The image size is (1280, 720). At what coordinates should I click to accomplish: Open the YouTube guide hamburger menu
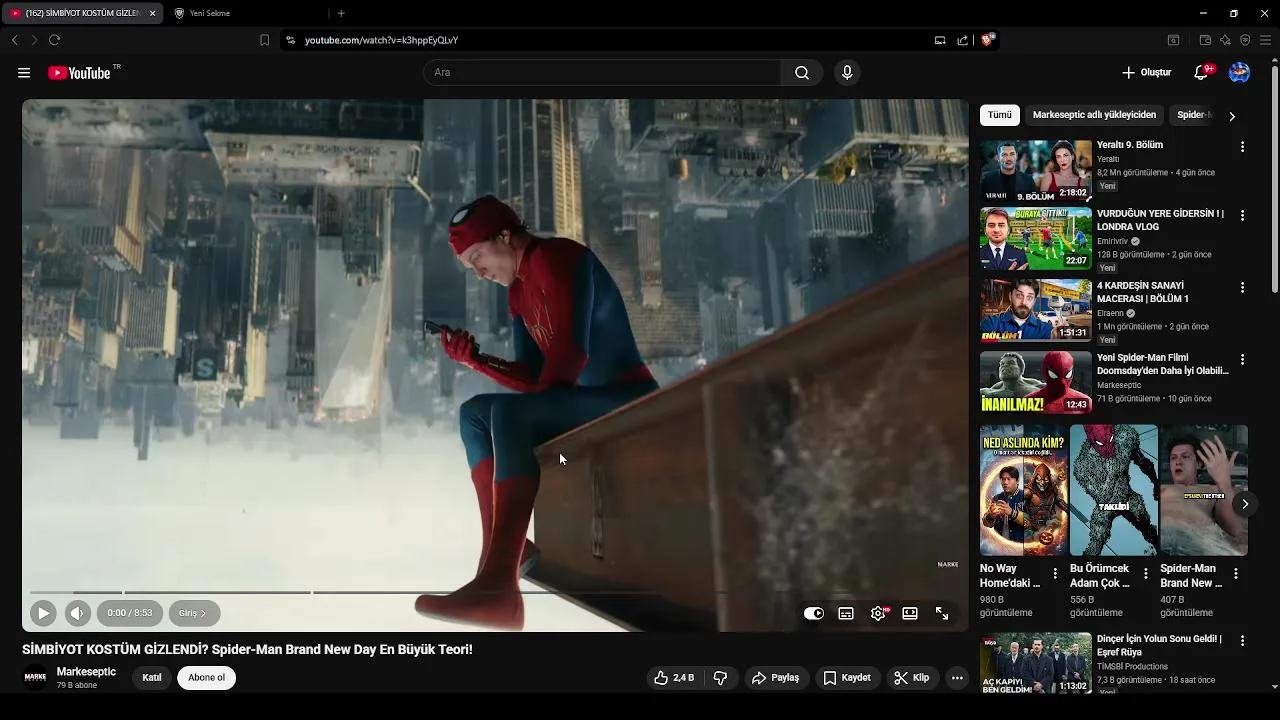[24, 73]
